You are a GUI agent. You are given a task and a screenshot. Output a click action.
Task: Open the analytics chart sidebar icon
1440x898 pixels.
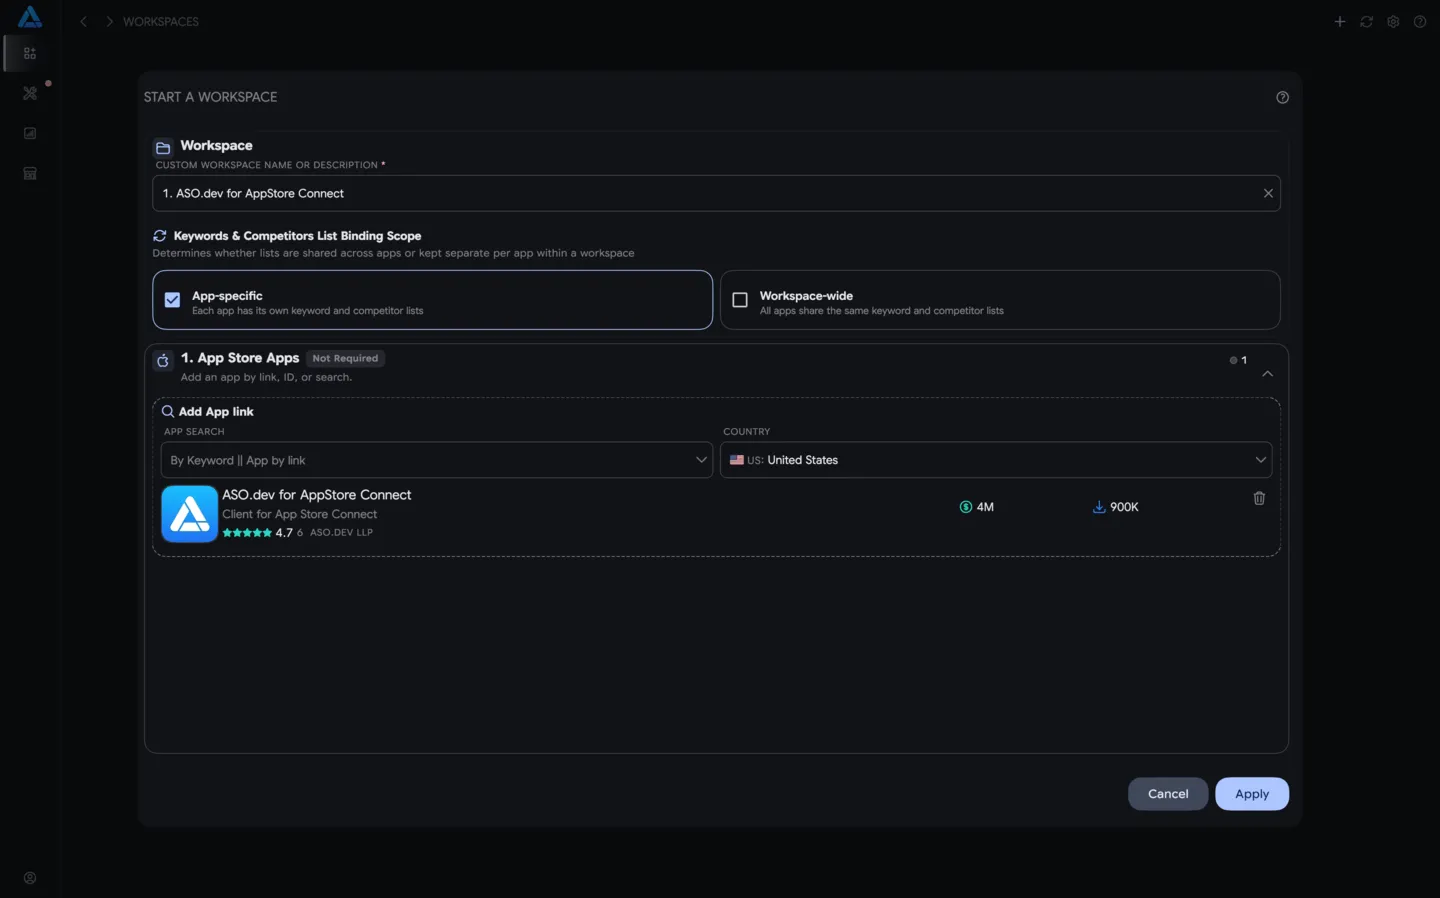click(x=30, y=133)
